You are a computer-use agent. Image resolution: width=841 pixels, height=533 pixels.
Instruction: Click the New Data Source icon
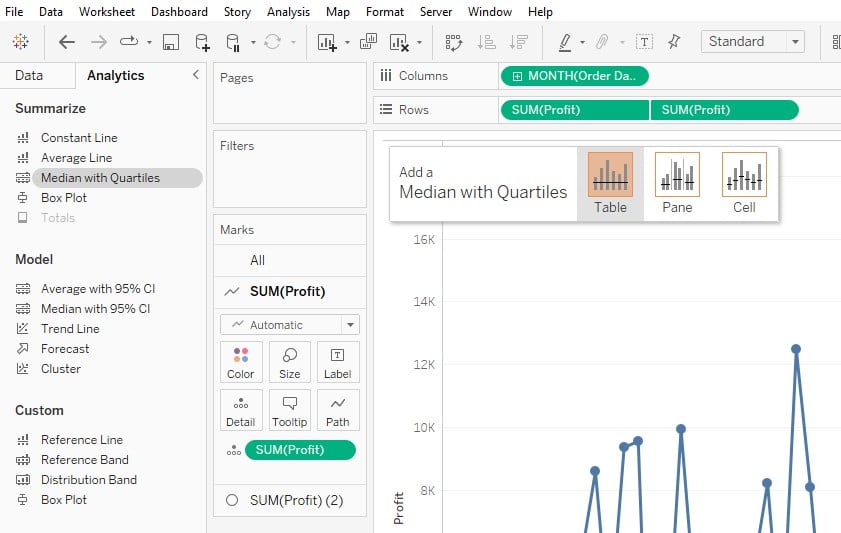tap(202, 42)
